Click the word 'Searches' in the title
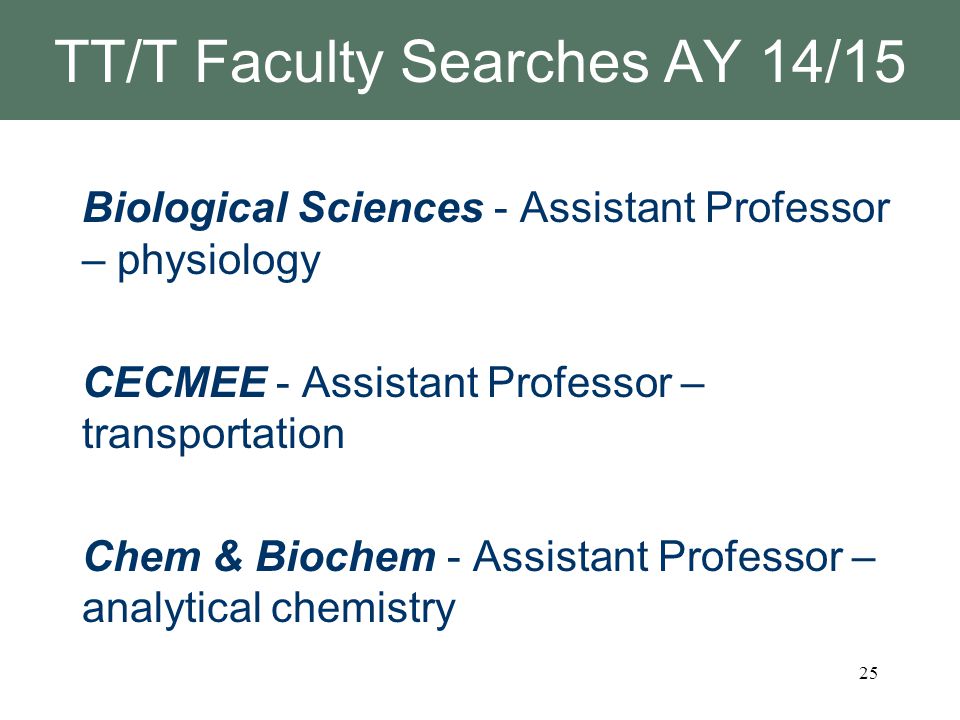The width and height of the screenshot is (960, 720). click(525, 62)
